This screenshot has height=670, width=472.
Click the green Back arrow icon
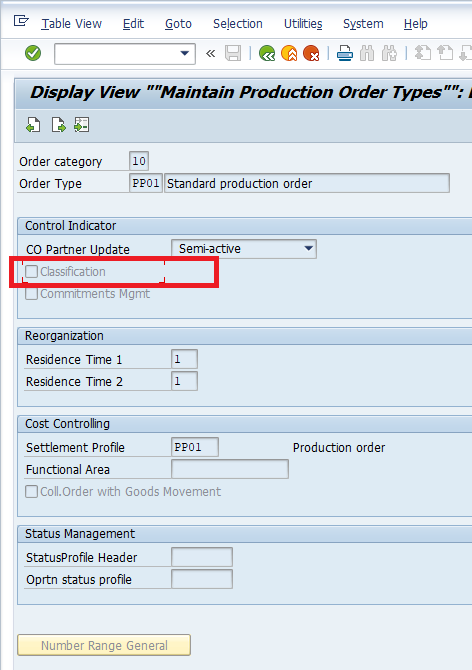pos(267,54)
